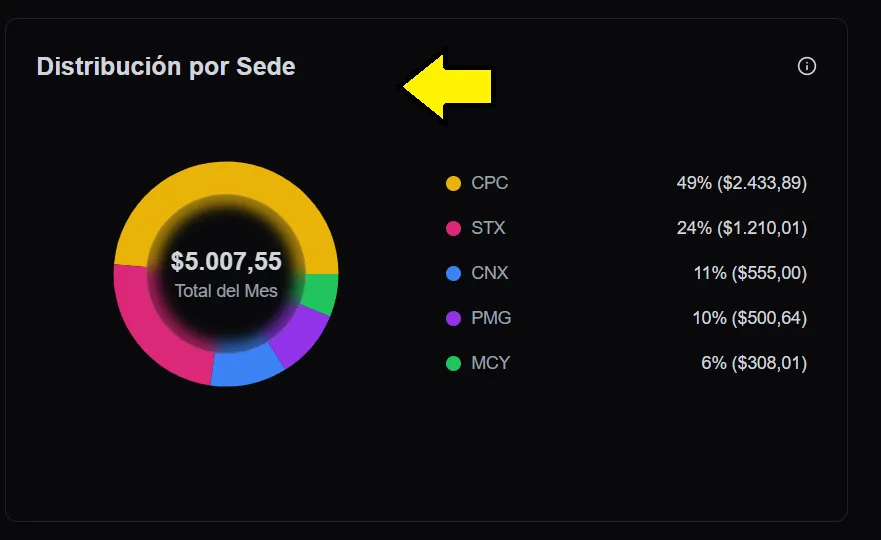Select the MCY legend label
The image size is (881, 540).
coord(491,363)
